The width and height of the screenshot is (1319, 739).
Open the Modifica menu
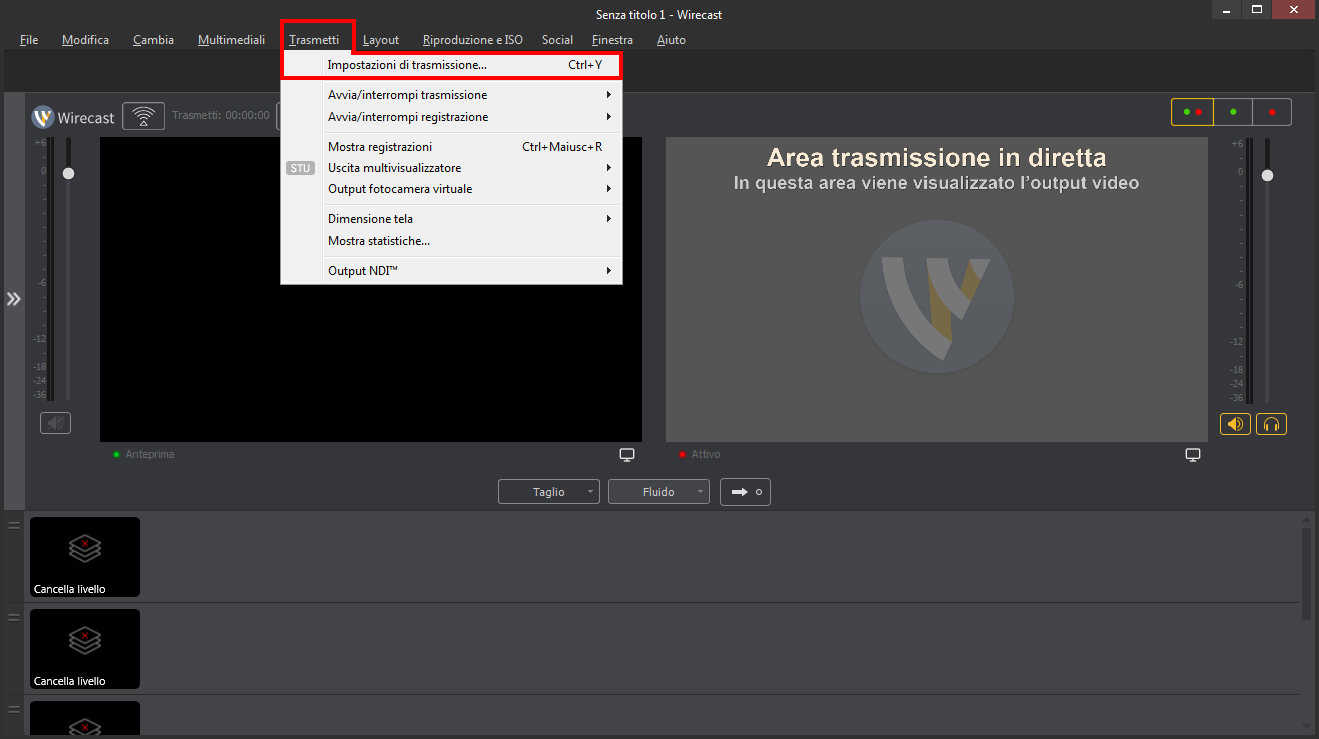pos(85,40)
